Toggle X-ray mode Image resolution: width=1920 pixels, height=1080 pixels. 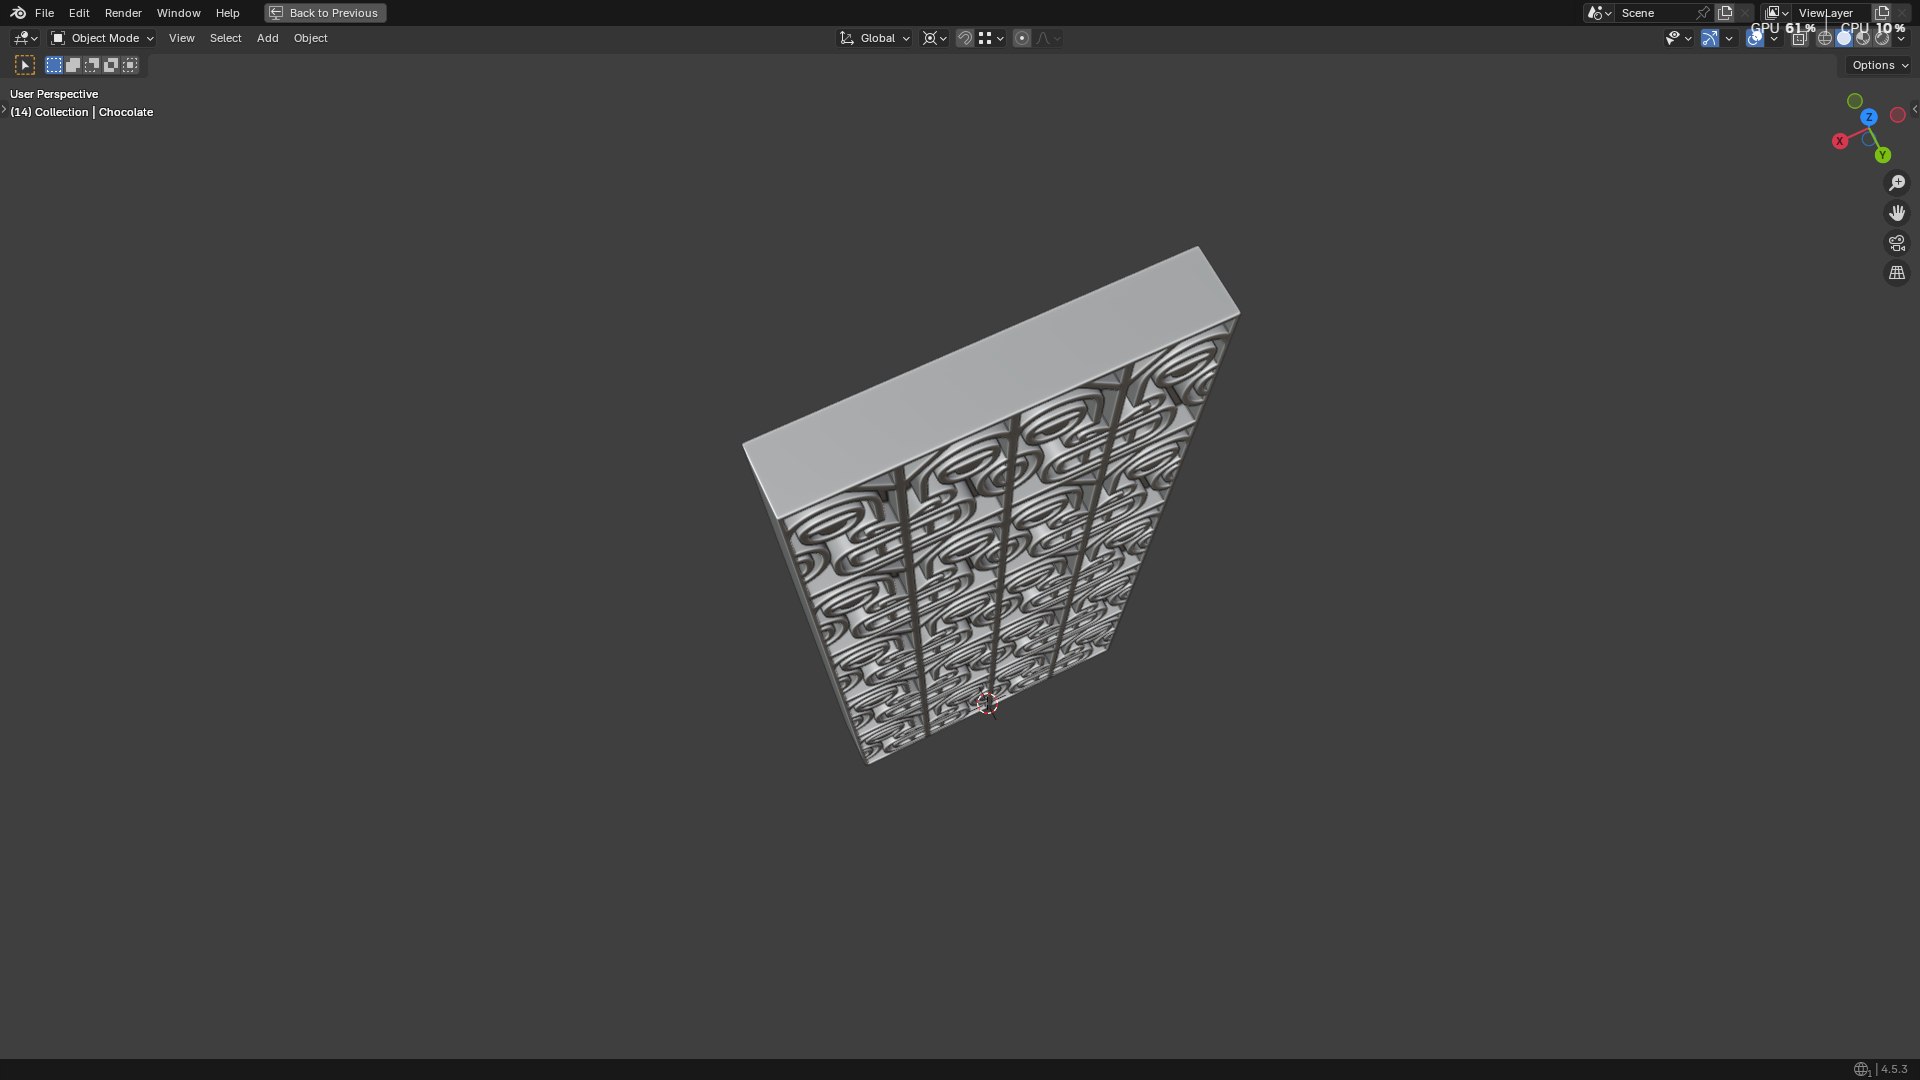point(1800,38)
